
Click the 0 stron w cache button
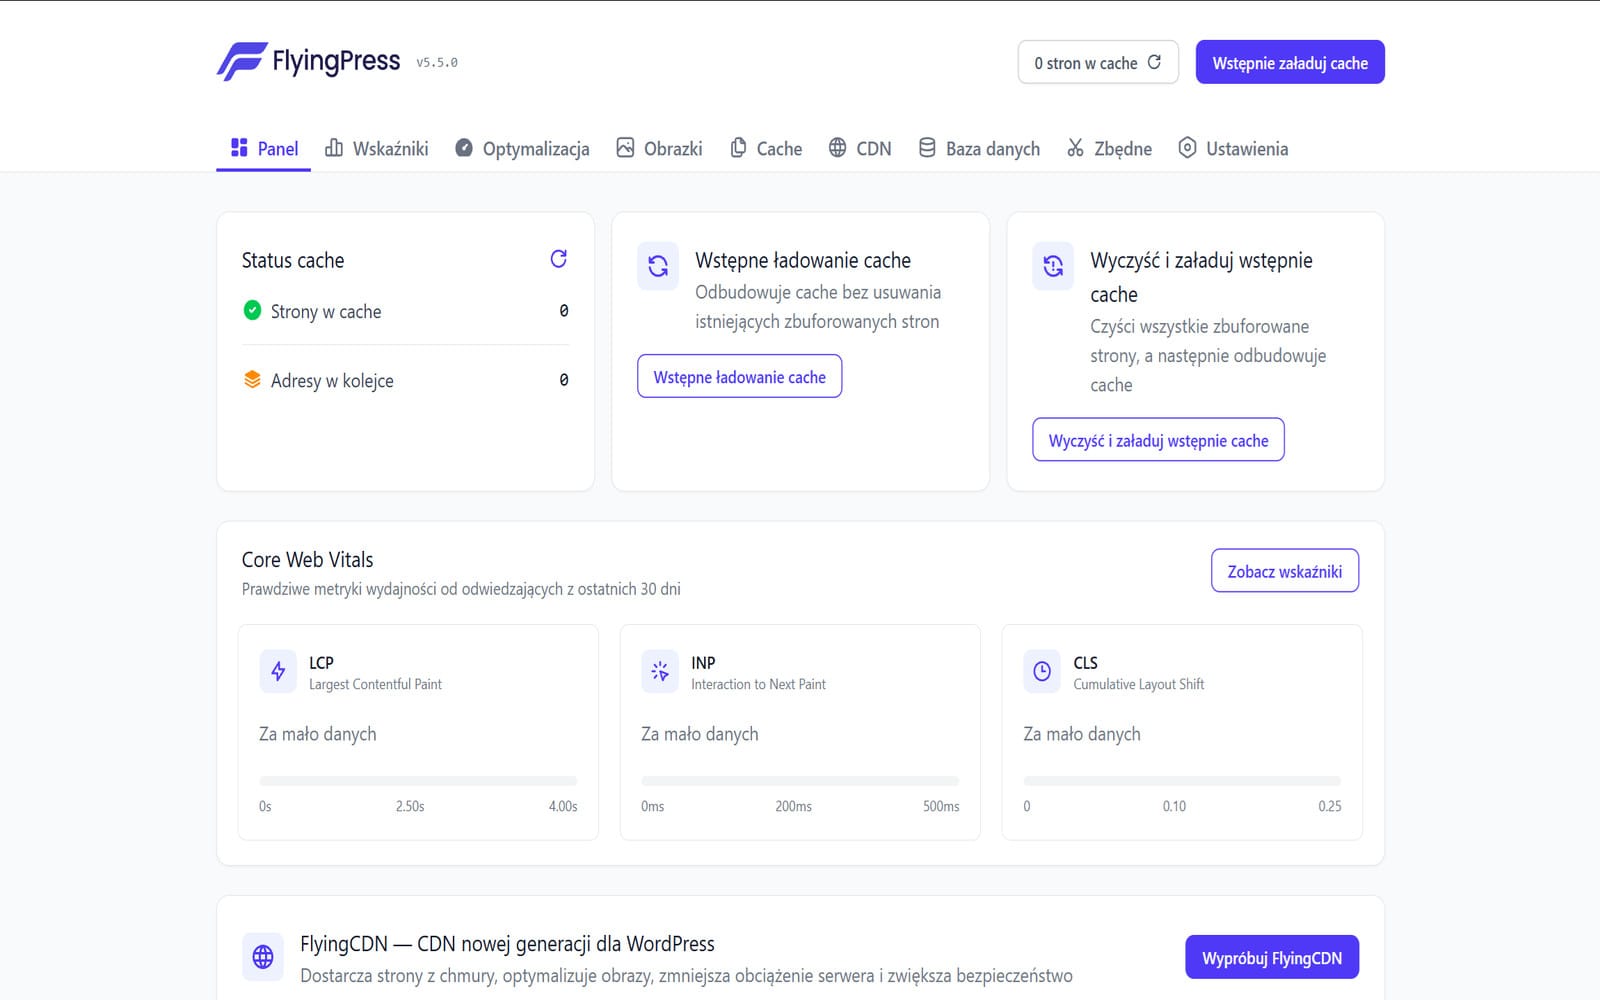pyautogui.click(x=1098, y=62)
